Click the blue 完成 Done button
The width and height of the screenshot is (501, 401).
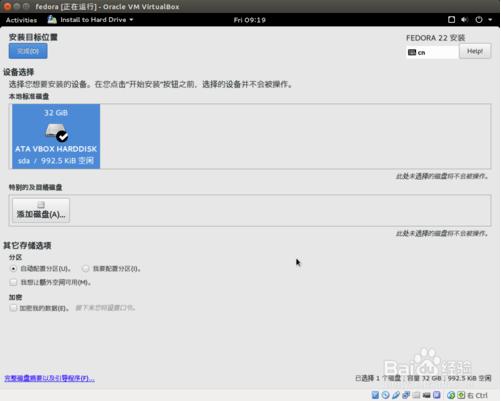click(28, 51)
